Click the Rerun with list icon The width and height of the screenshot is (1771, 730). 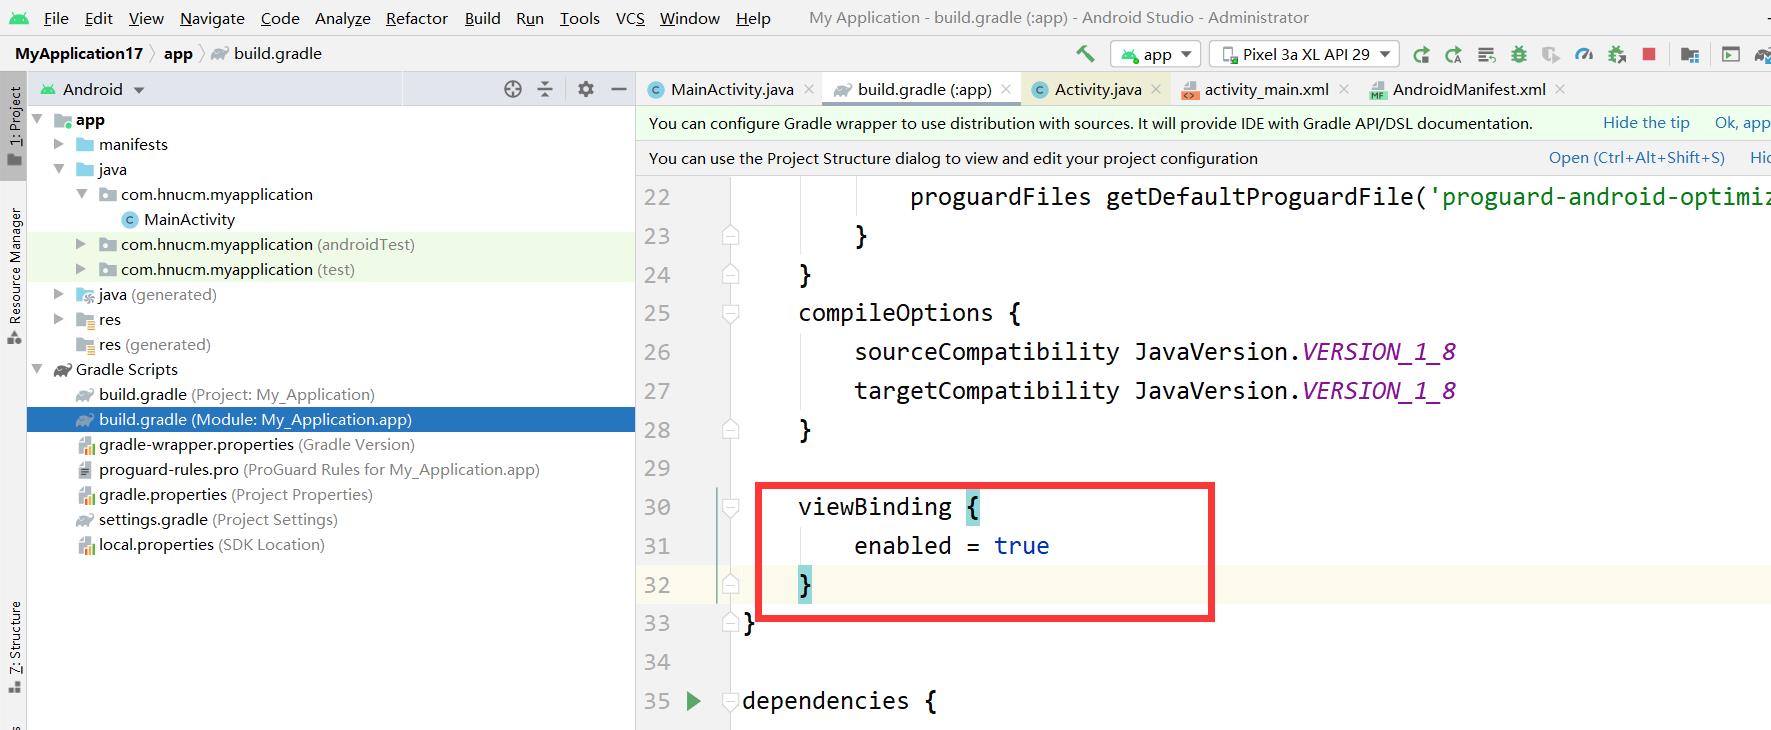coord(1487,54)
